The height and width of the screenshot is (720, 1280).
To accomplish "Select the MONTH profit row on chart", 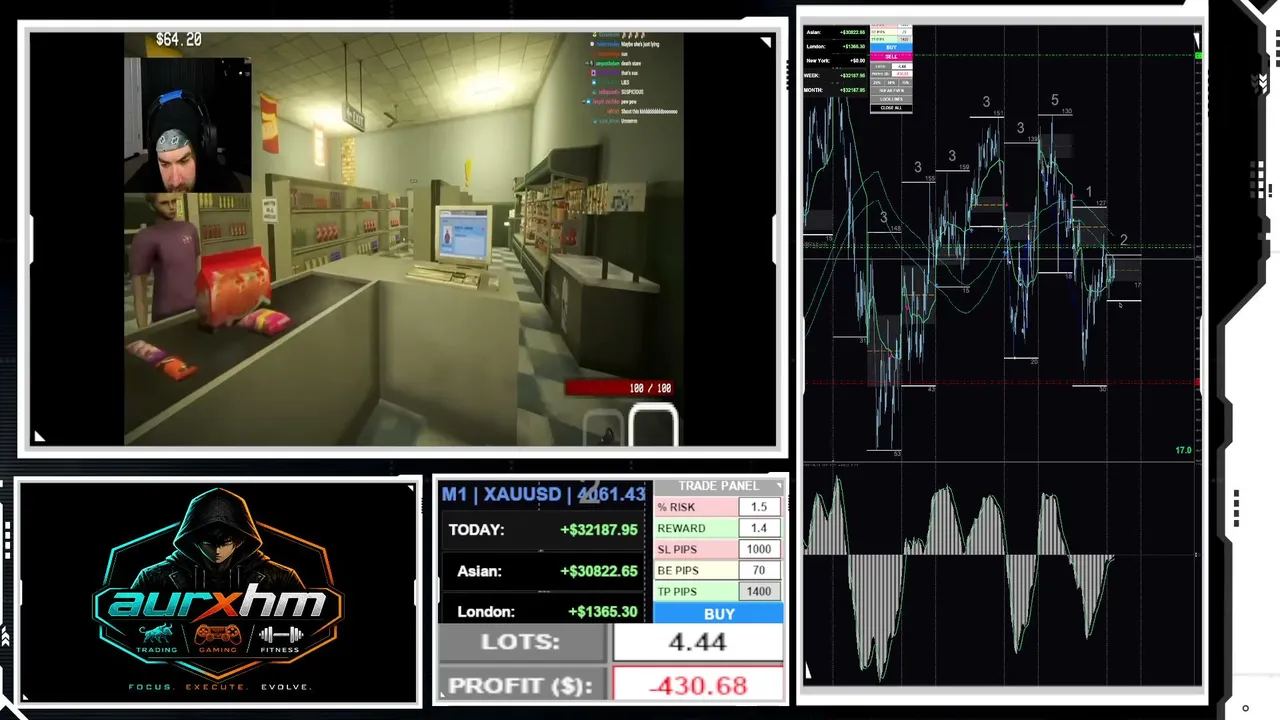I will [x=836, y=90].
